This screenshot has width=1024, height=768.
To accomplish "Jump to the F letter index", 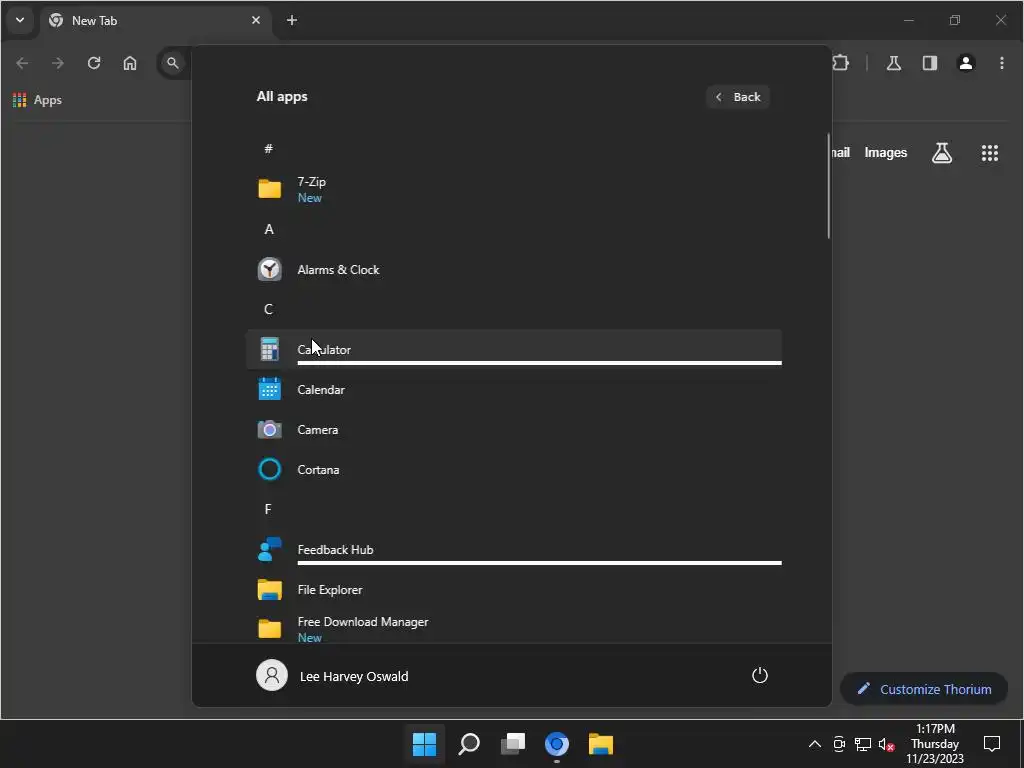I will pyautogui.click(x=268, y=509).
